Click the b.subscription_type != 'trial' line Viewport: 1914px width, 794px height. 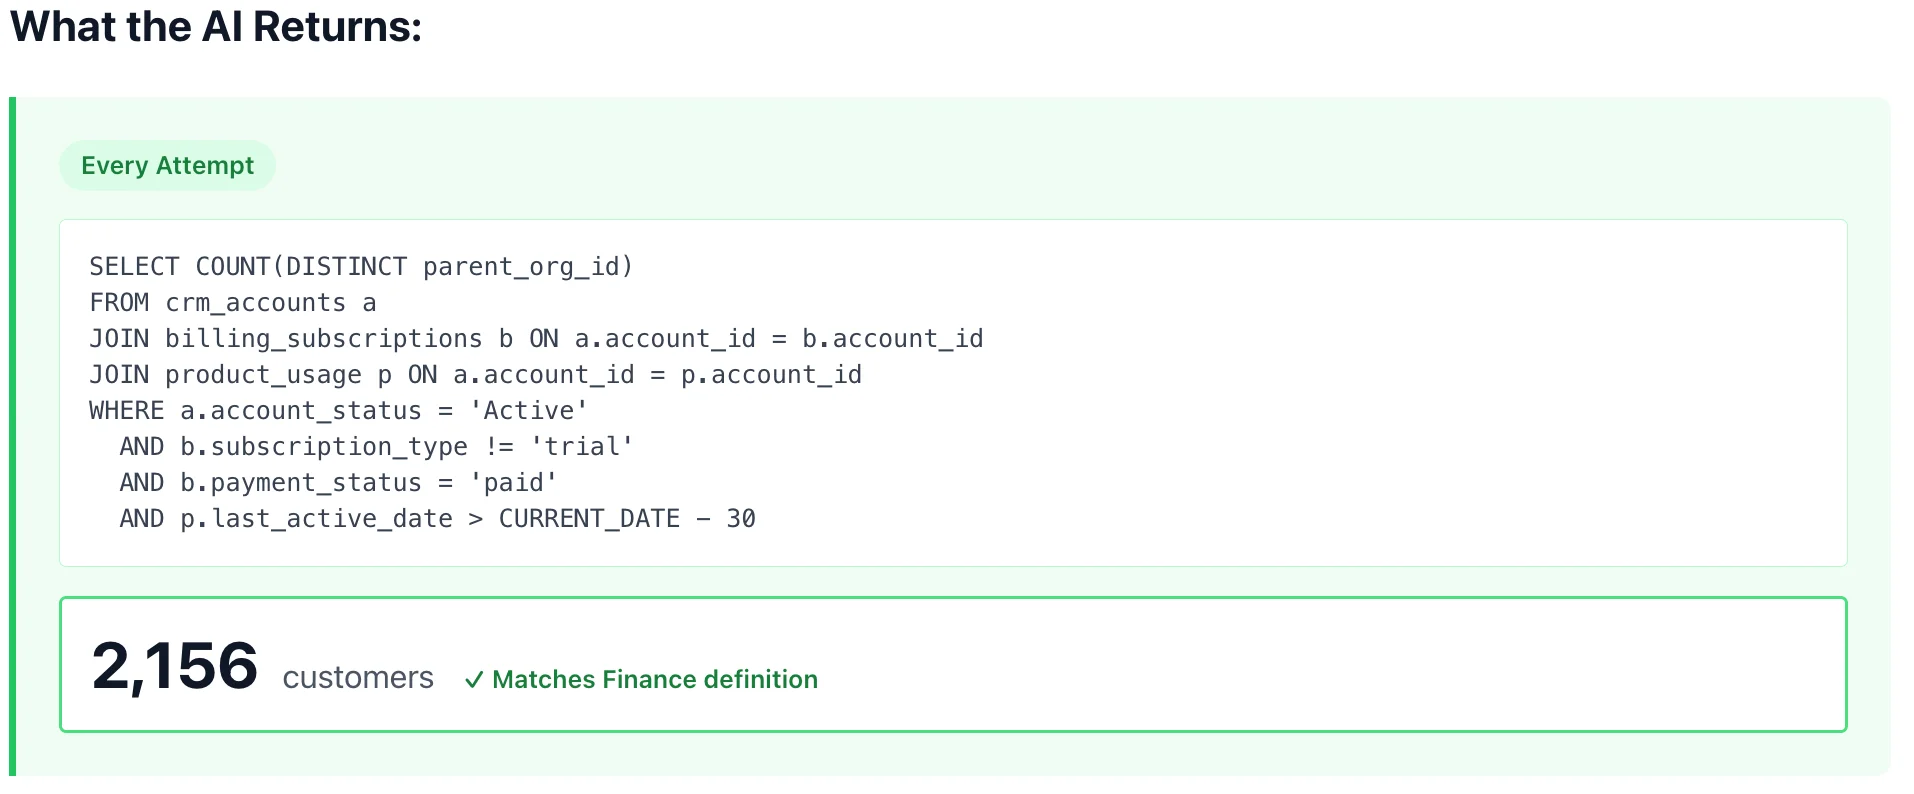pos(376,447)
